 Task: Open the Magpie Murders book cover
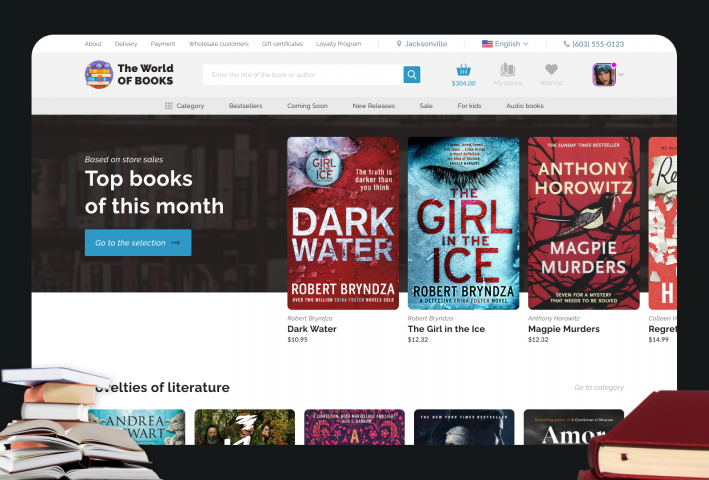tap(584, 223)
